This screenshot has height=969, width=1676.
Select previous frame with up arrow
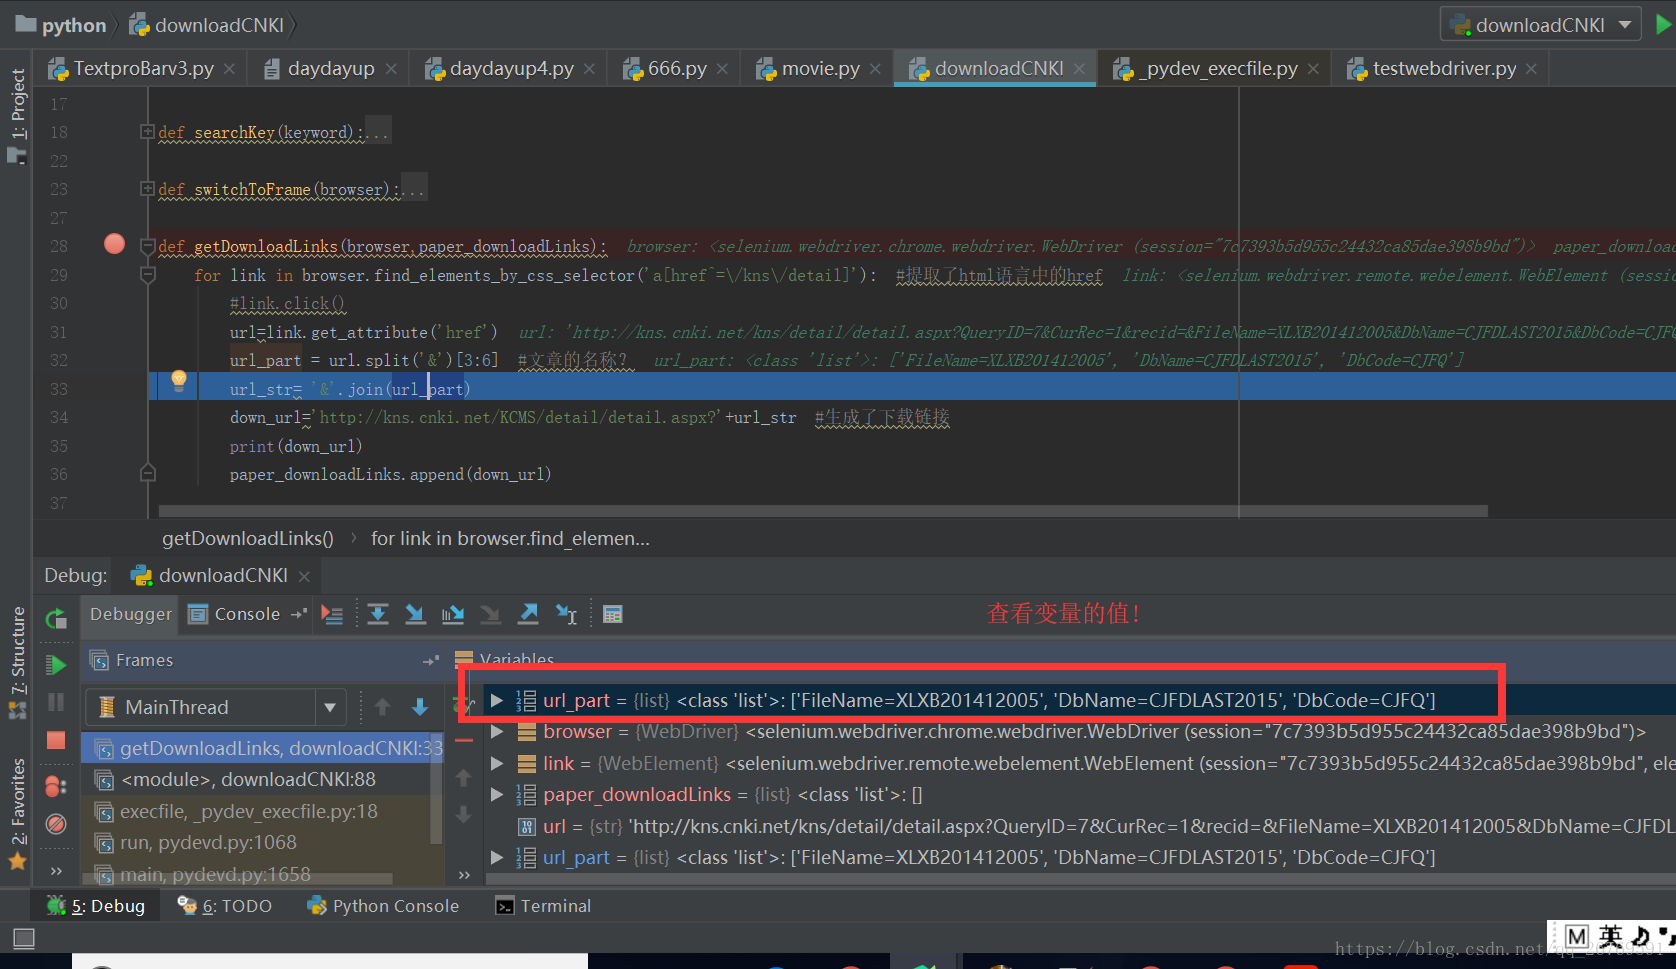(382, 707)
